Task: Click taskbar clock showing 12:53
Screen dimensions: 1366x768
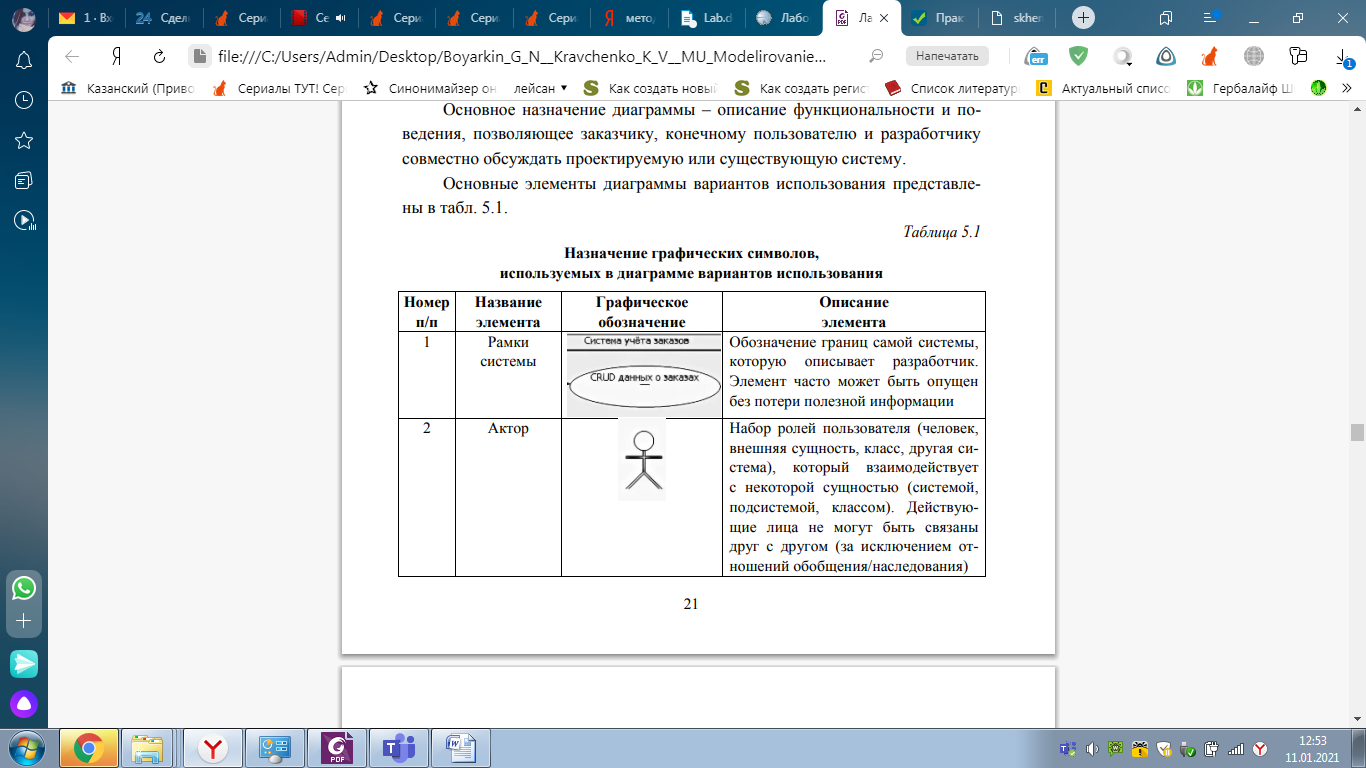Action: [1311, 748]
